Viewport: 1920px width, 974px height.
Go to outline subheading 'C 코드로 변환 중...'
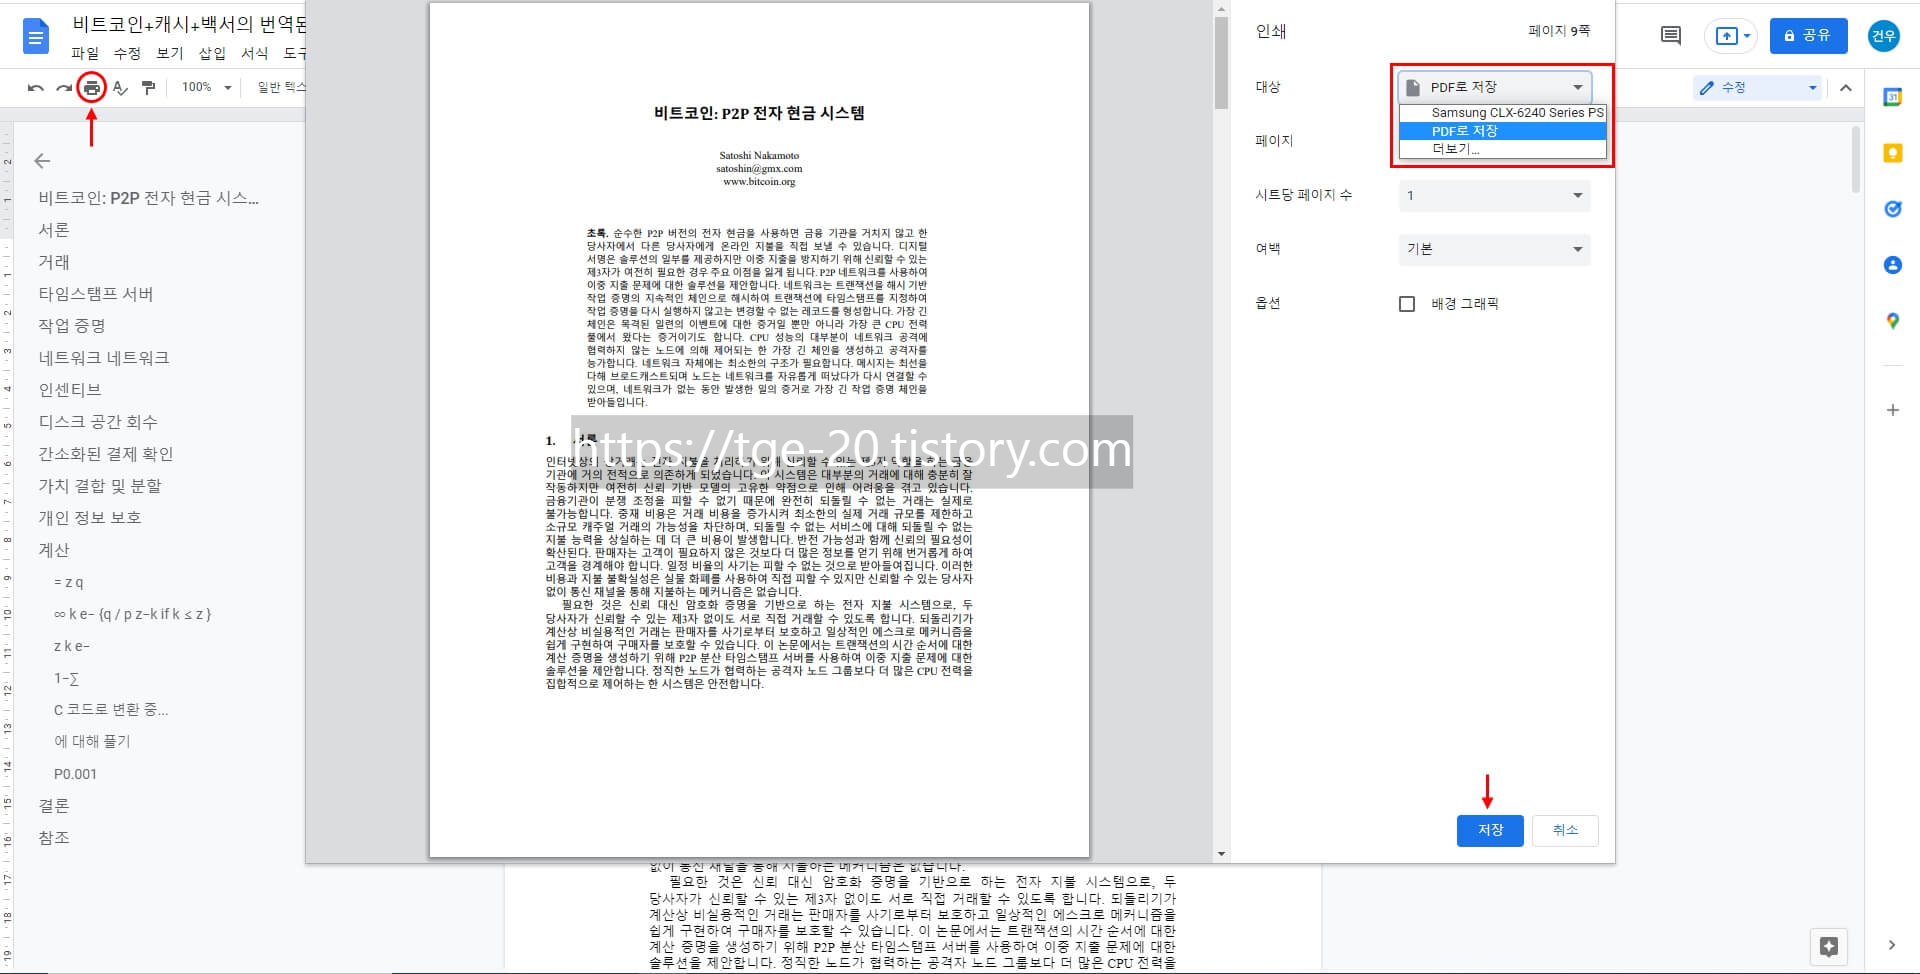[111, 710]
